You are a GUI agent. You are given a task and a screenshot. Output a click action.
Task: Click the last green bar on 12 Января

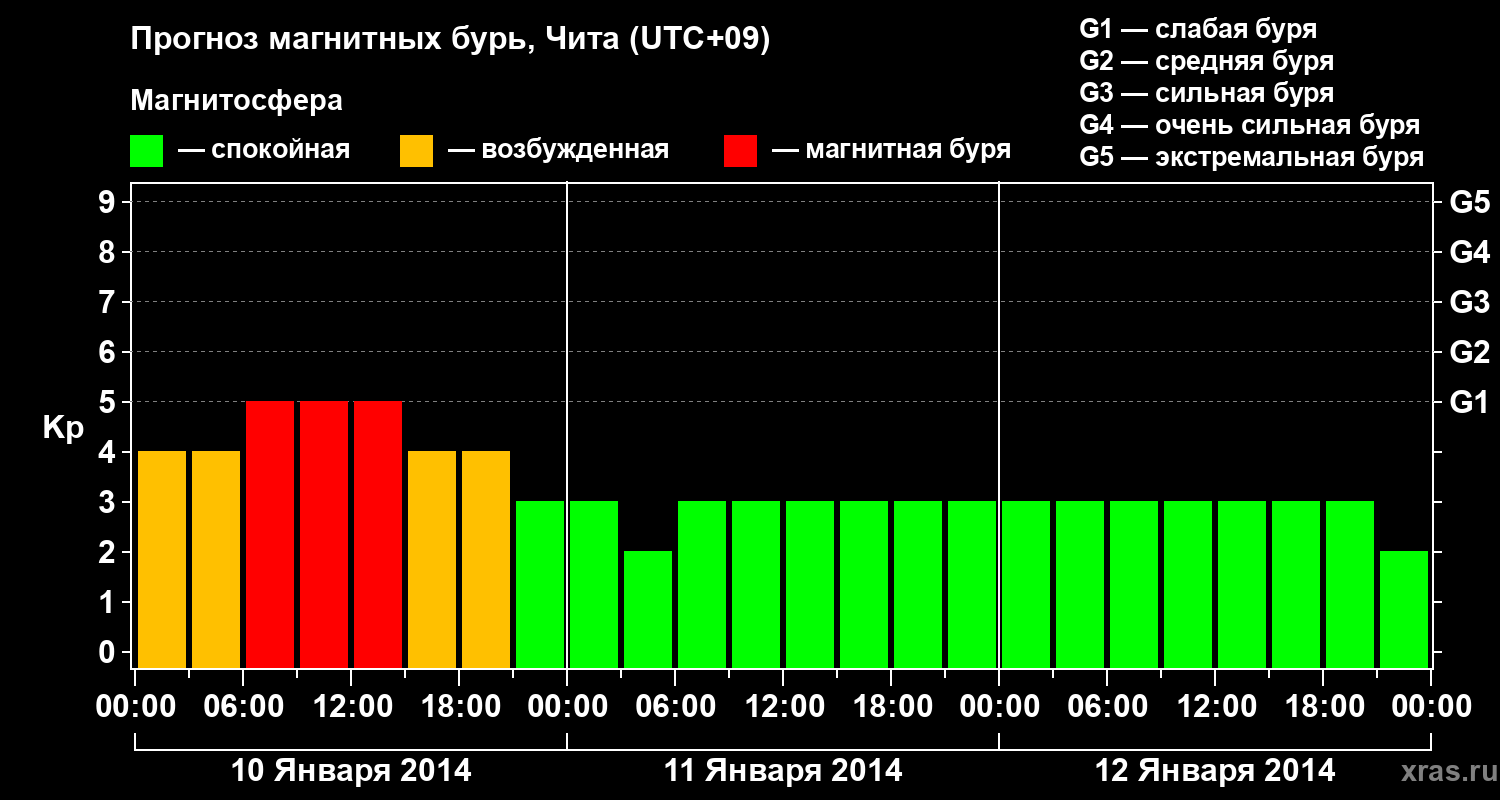point(1404,609)
